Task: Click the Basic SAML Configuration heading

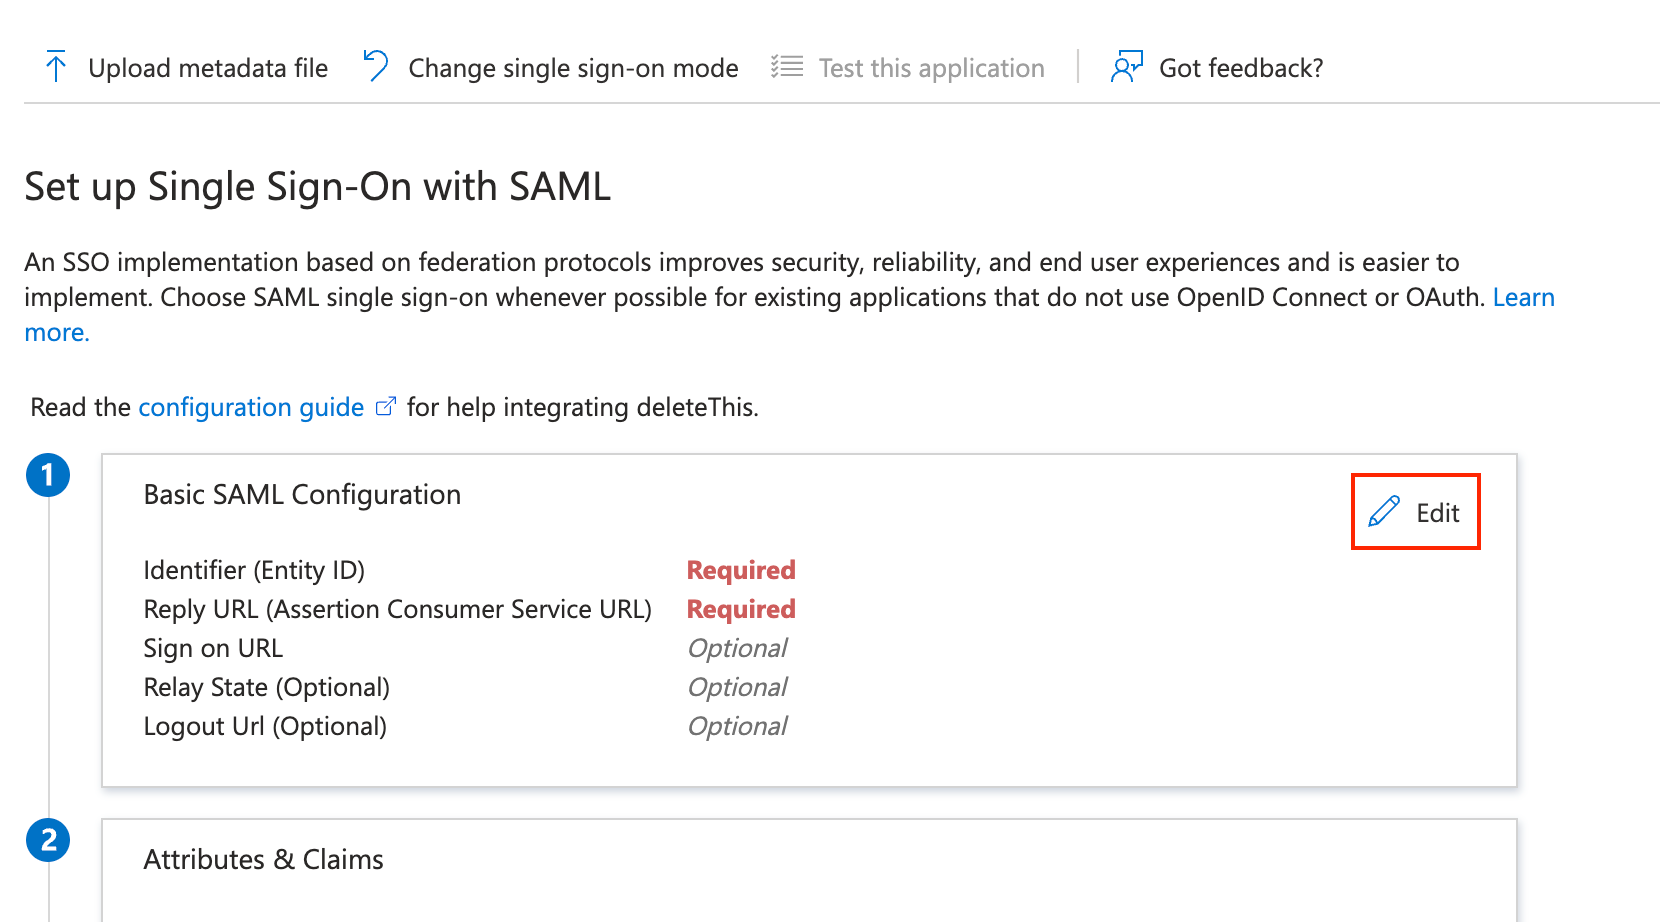Action: point(302,495)
